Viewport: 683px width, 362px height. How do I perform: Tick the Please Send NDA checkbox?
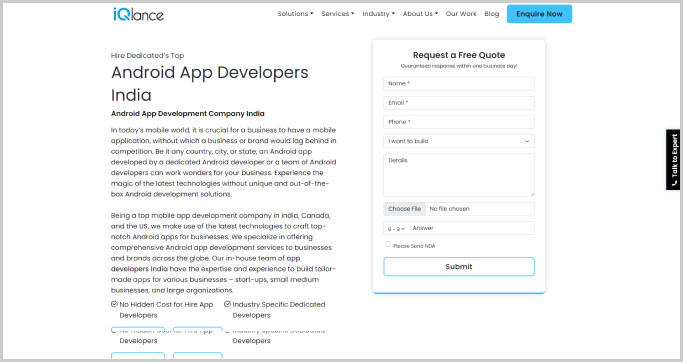pyautogui.click(x=388, y=244)
